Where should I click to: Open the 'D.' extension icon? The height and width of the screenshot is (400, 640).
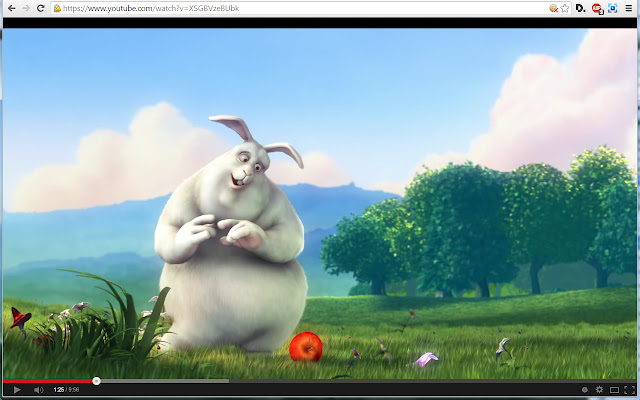click(580, 8)
